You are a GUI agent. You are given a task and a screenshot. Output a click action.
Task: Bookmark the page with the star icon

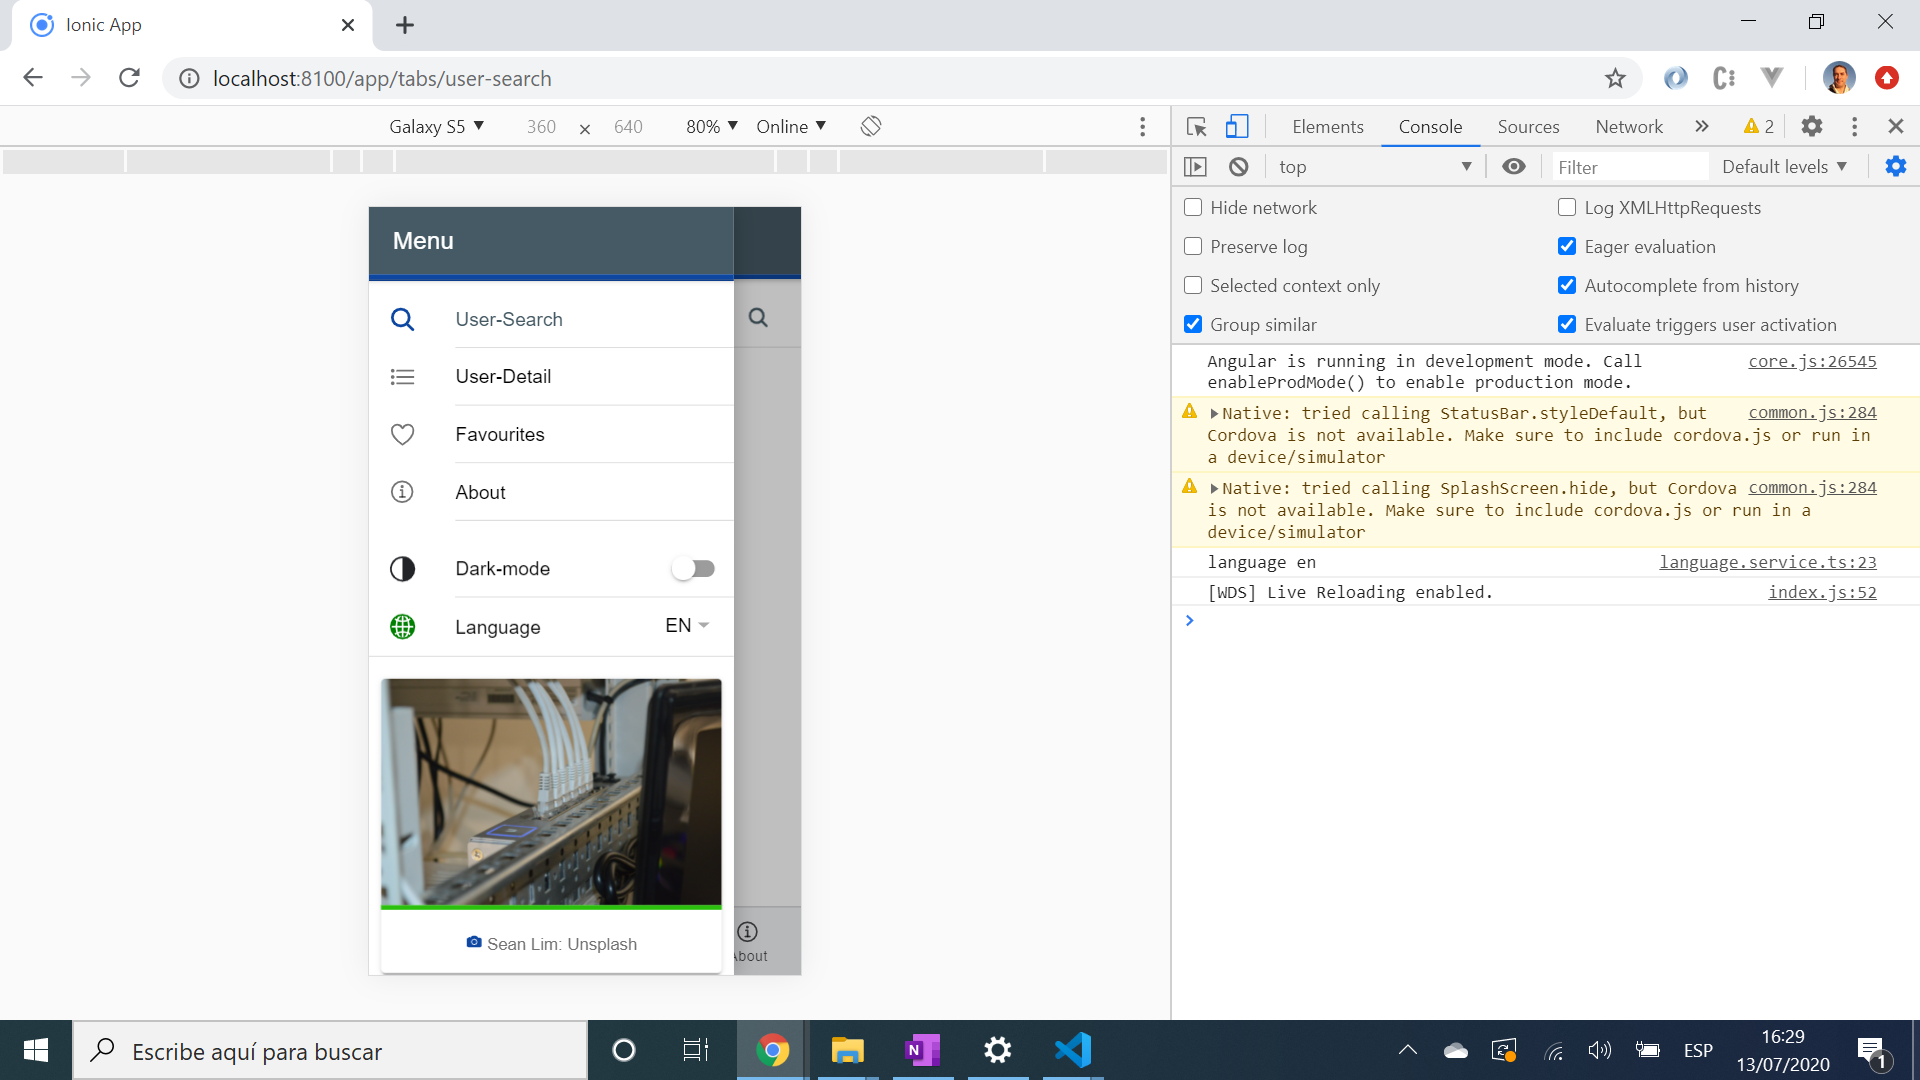[x=1615, y=78]
